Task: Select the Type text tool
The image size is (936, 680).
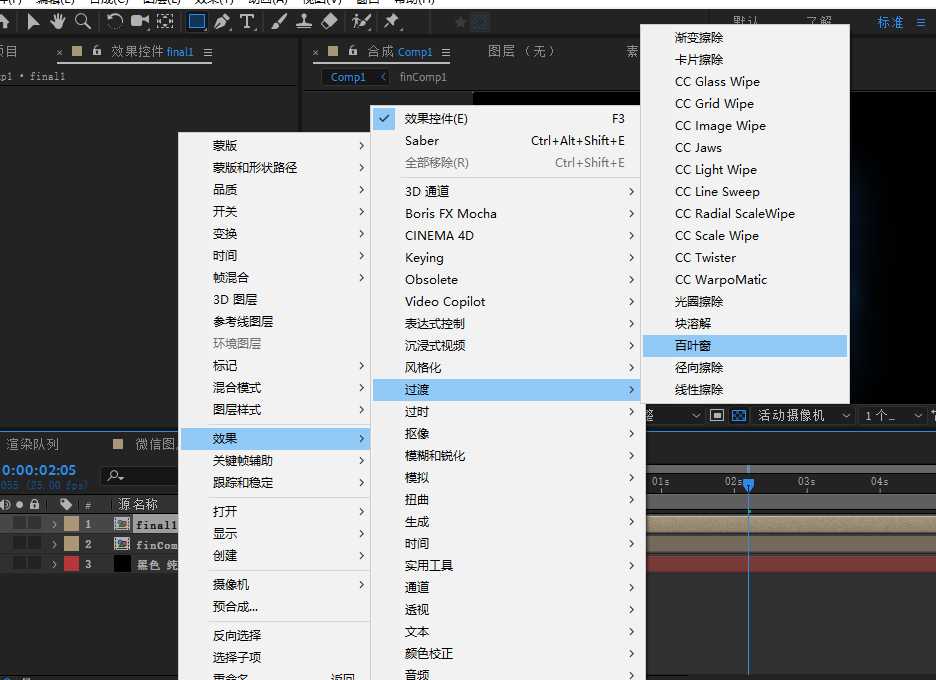Action: [247, 22]
